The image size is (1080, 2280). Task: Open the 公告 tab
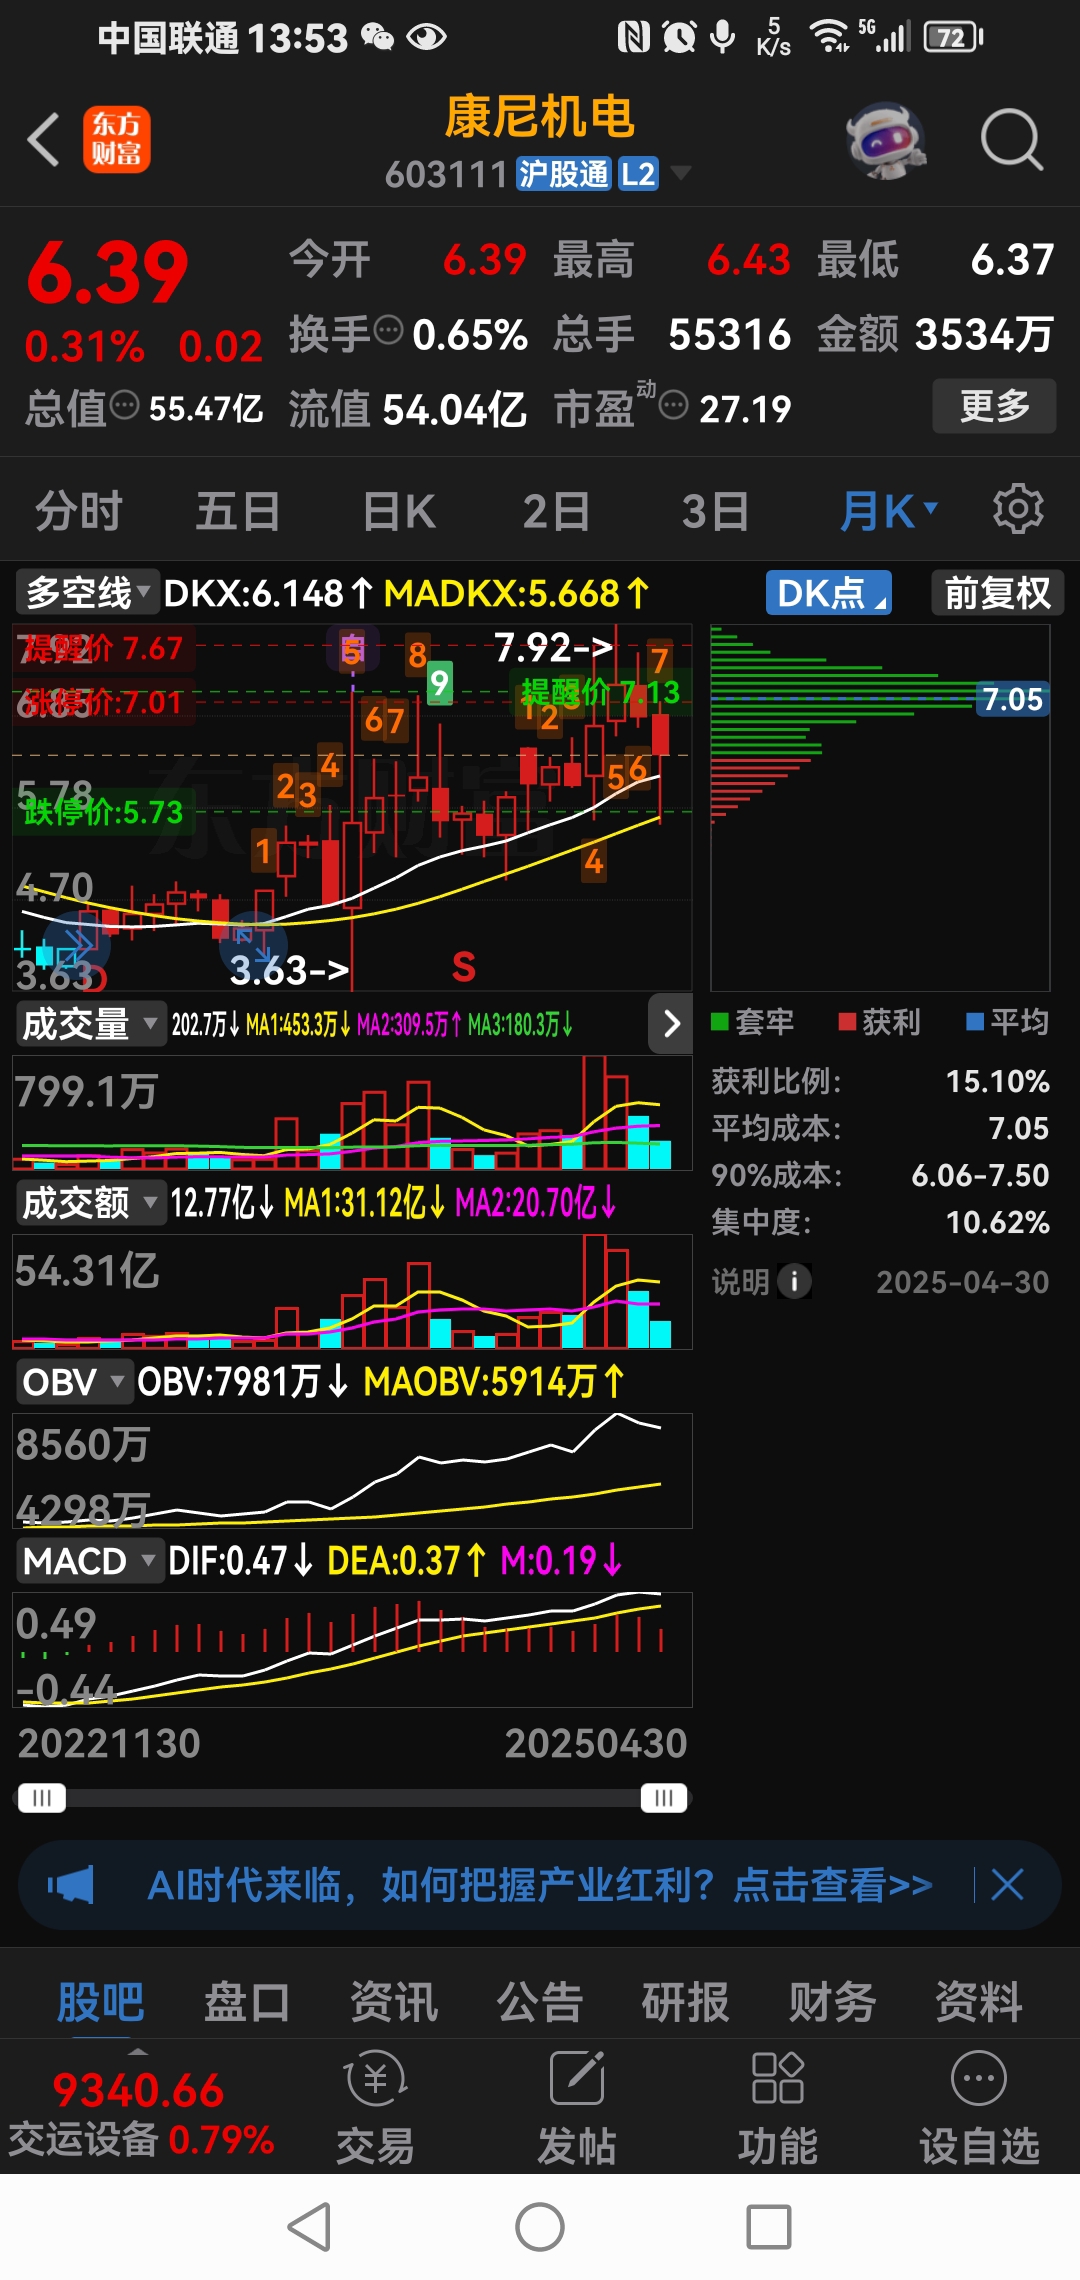(540, 2002)
